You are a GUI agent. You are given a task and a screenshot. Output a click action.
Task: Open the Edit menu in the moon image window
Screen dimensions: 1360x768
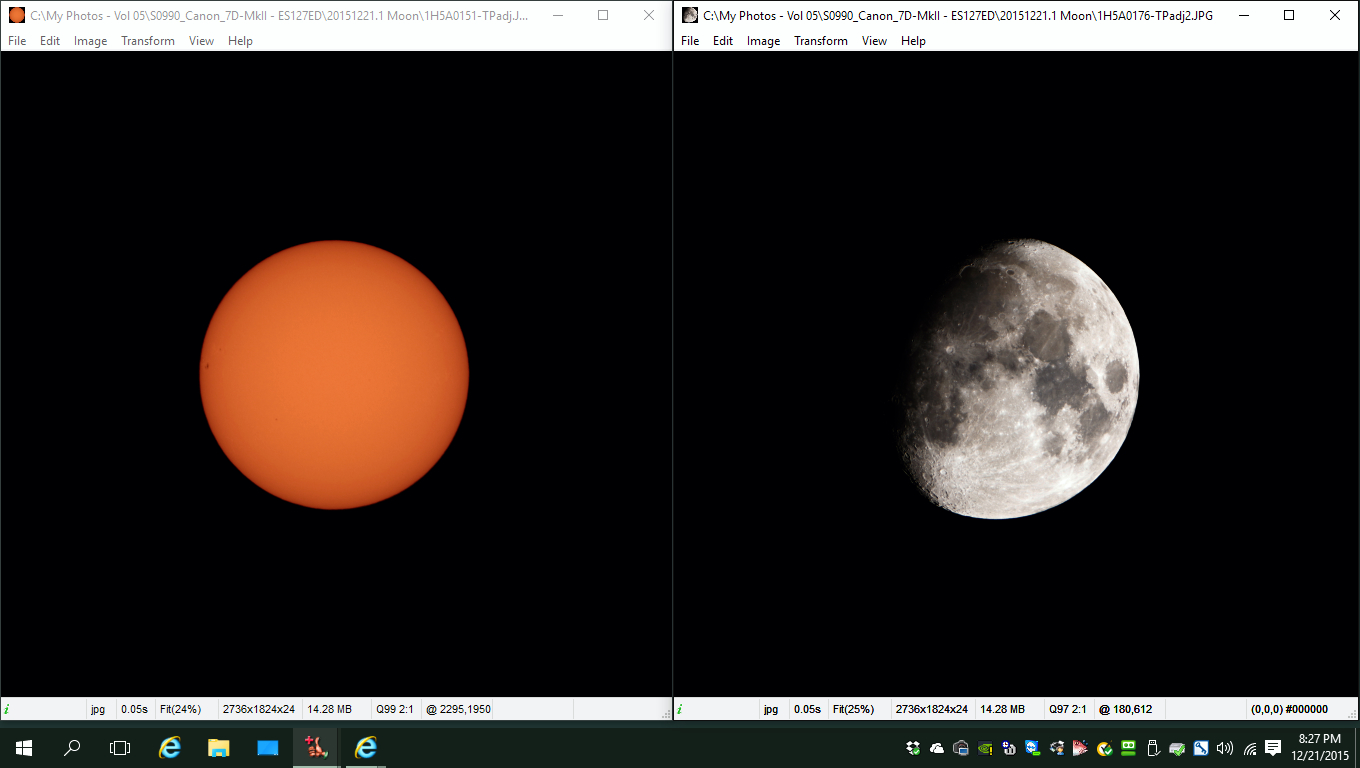coord(723,41)
